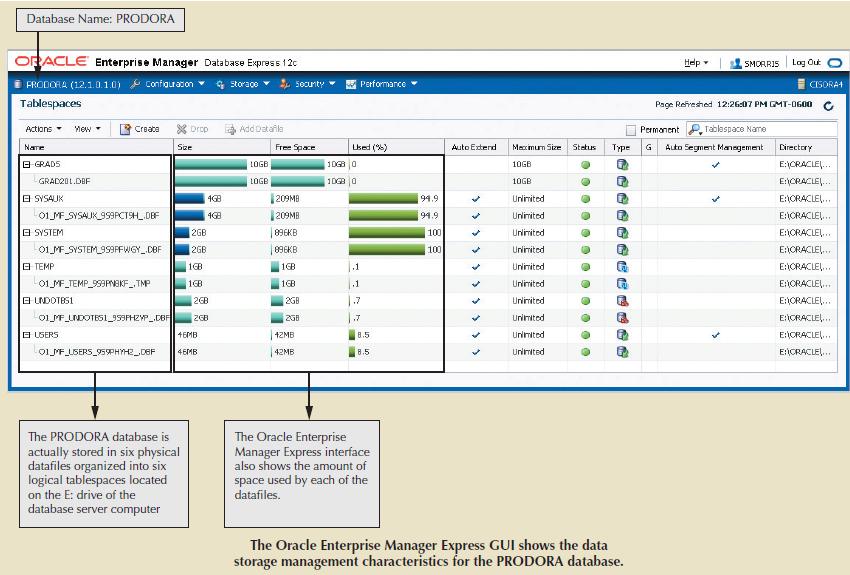Click the temporary type icon in TEMP row
Viewport: 850px width, 575px height.
click(x=622, y=267)
